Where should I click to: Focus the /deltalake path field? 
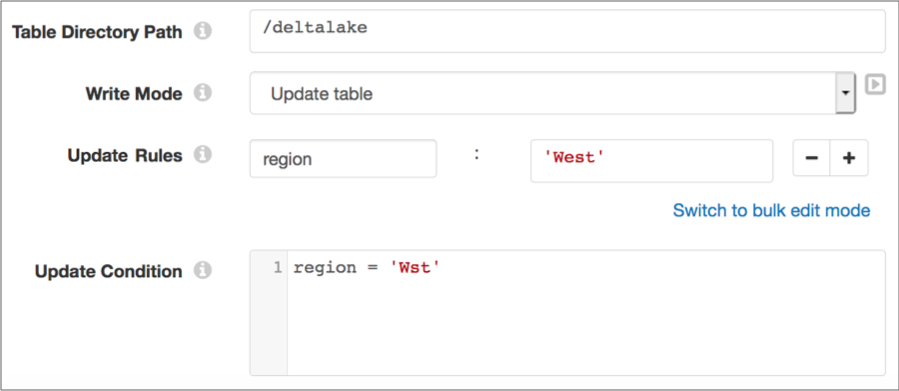coord(568,32)
